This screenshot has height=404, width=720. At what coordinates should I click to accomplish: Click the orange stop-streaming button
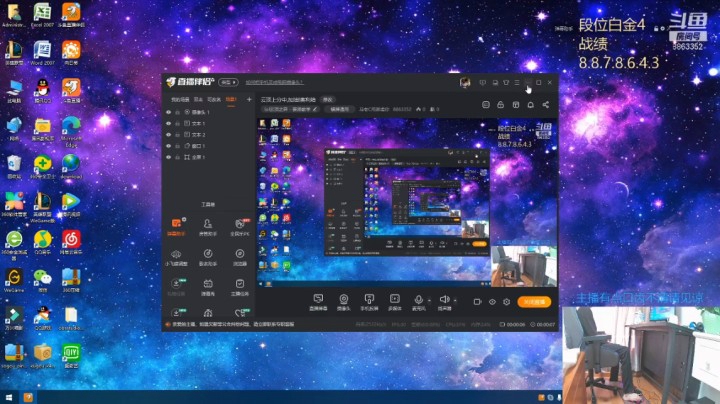click(534, 302)
